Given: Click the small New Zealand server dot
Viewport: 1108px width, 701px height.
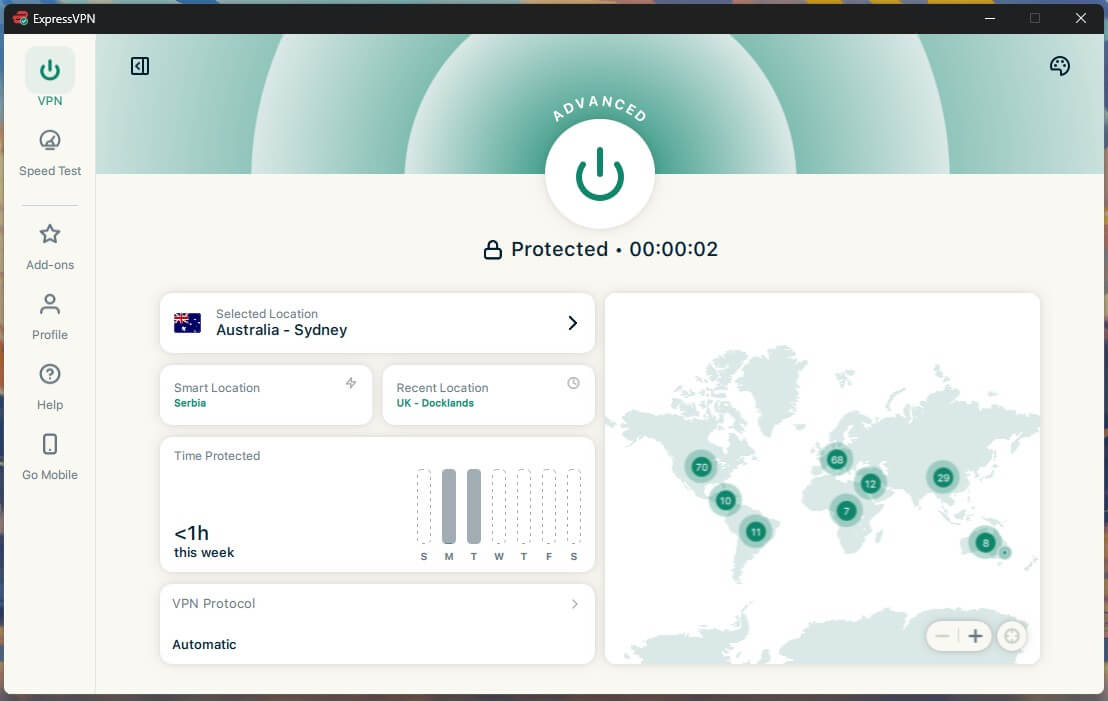Looking at the screenshot, I should [1005, 552].
